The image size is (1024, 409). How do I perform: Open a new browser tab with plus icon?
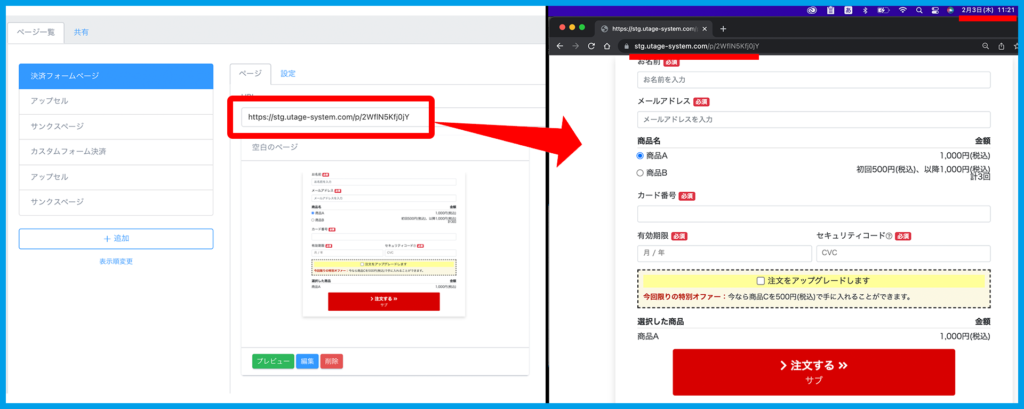pos(723,28)
